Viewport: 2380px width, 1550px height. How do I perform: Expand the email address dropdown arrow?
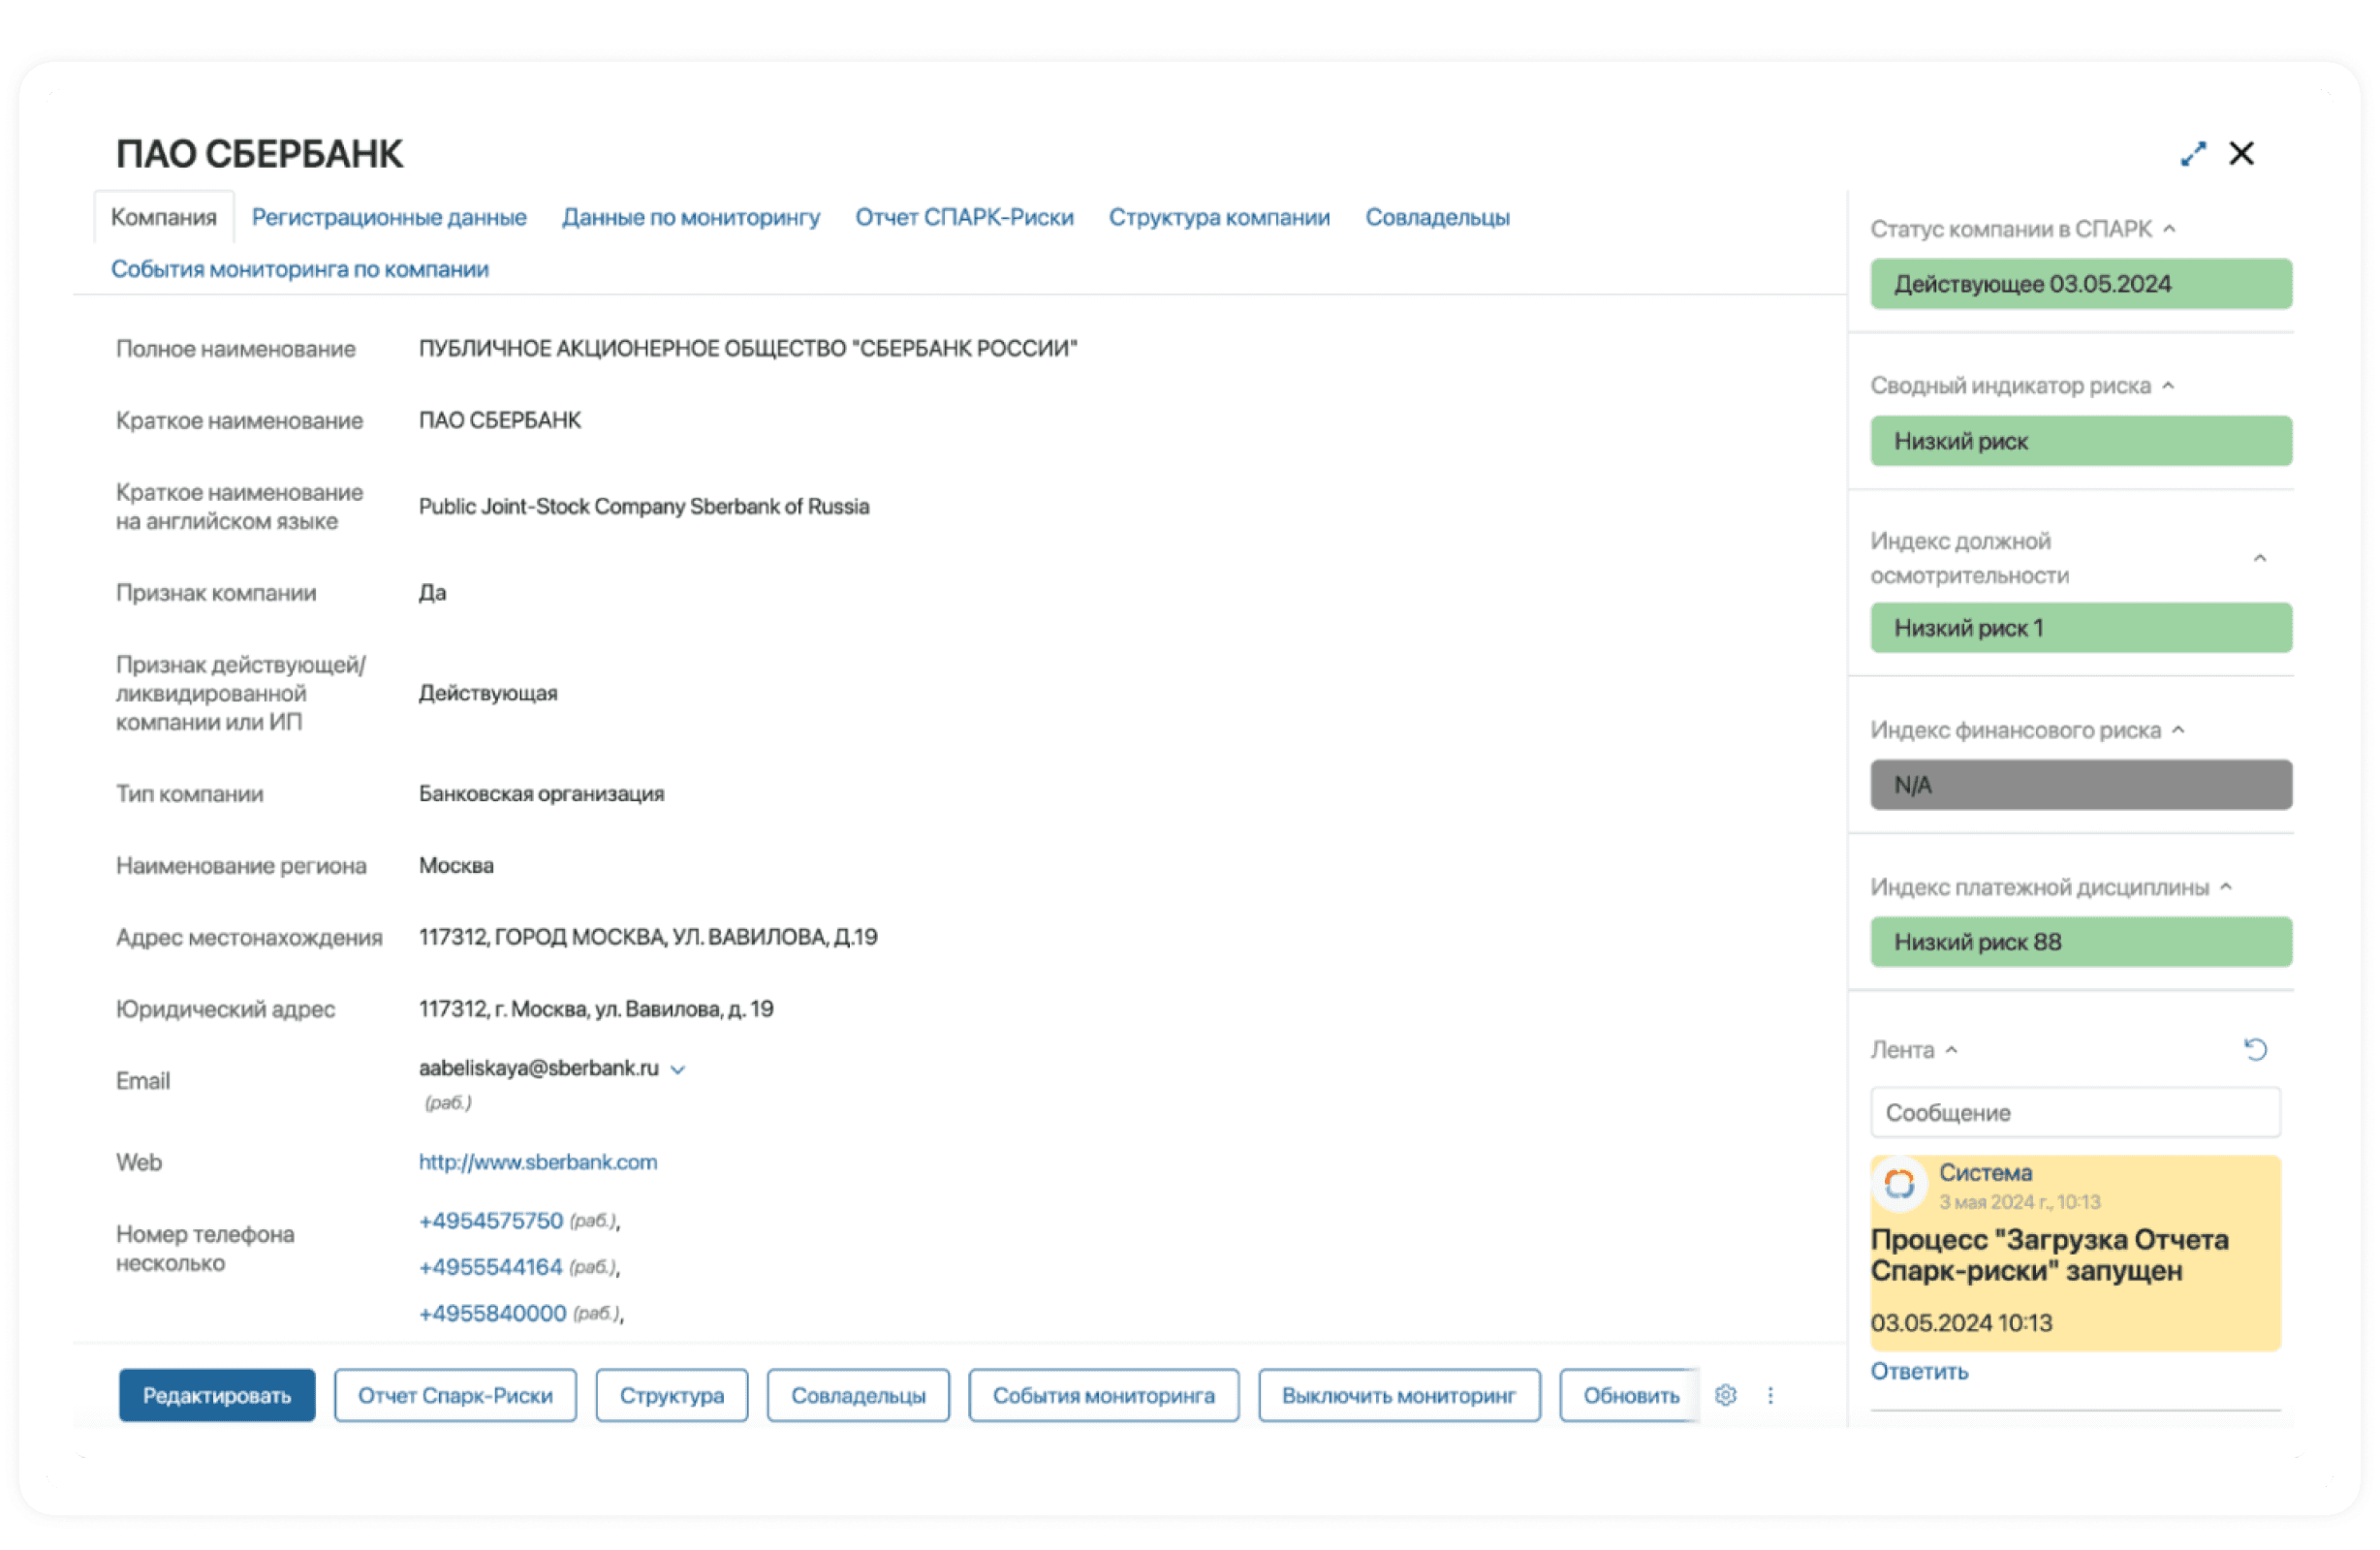click(x=677, y=1070)
